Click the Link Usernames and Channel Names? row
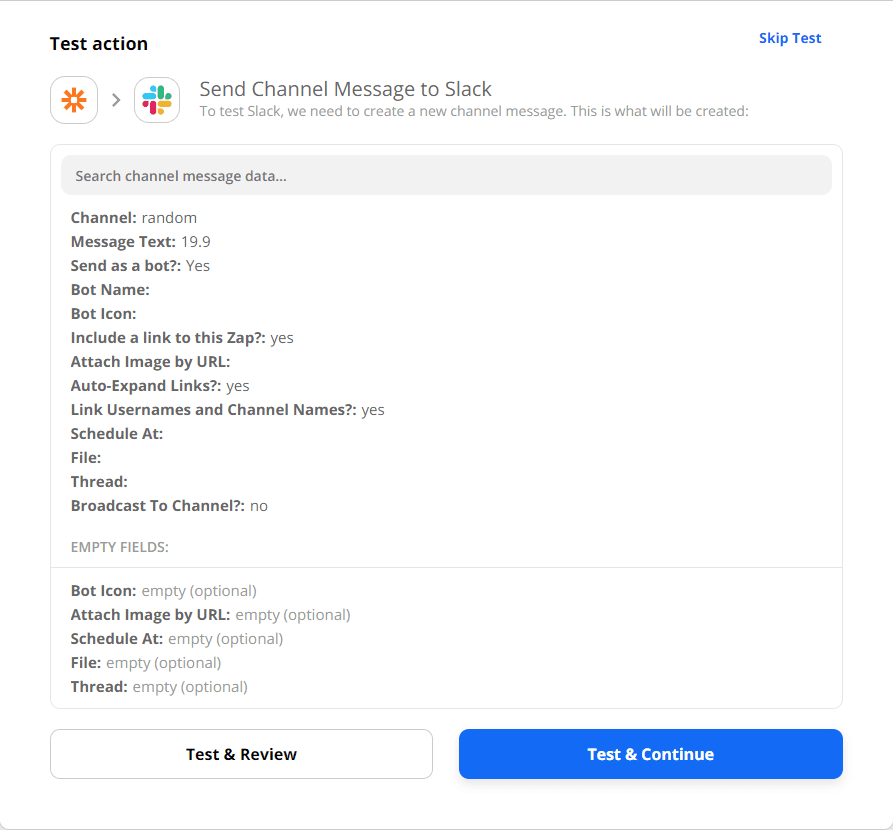893x830 pixels. [227, 410]
